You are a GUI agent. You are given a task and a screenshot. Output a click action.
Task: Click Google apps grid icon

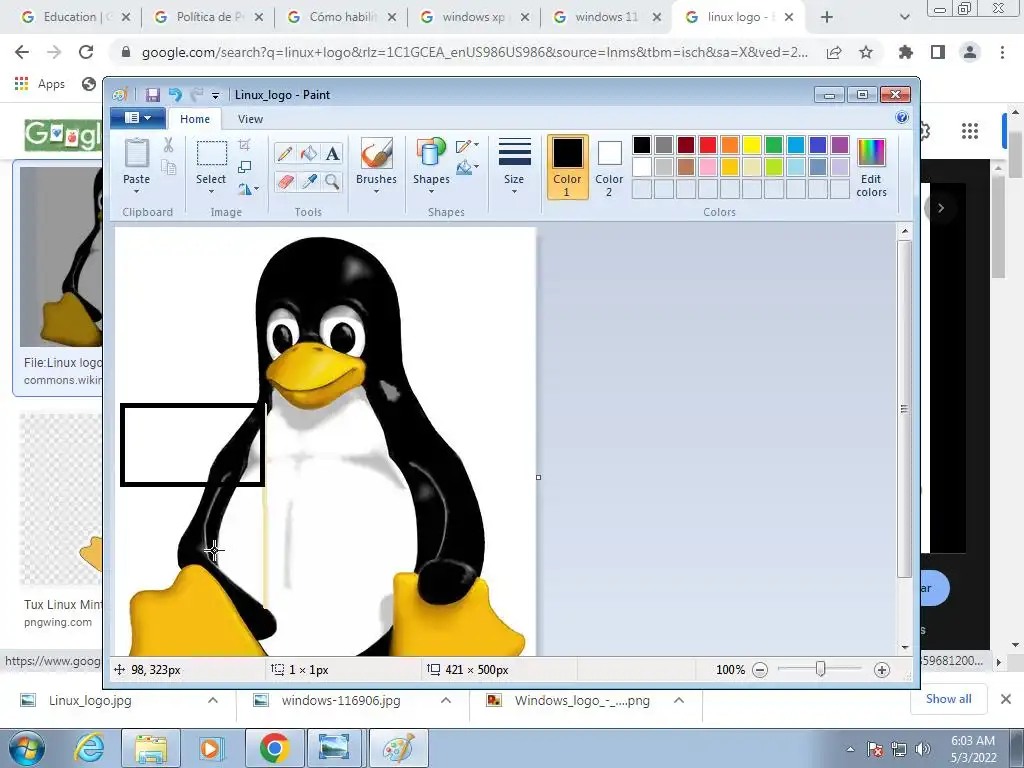point(970,131)
